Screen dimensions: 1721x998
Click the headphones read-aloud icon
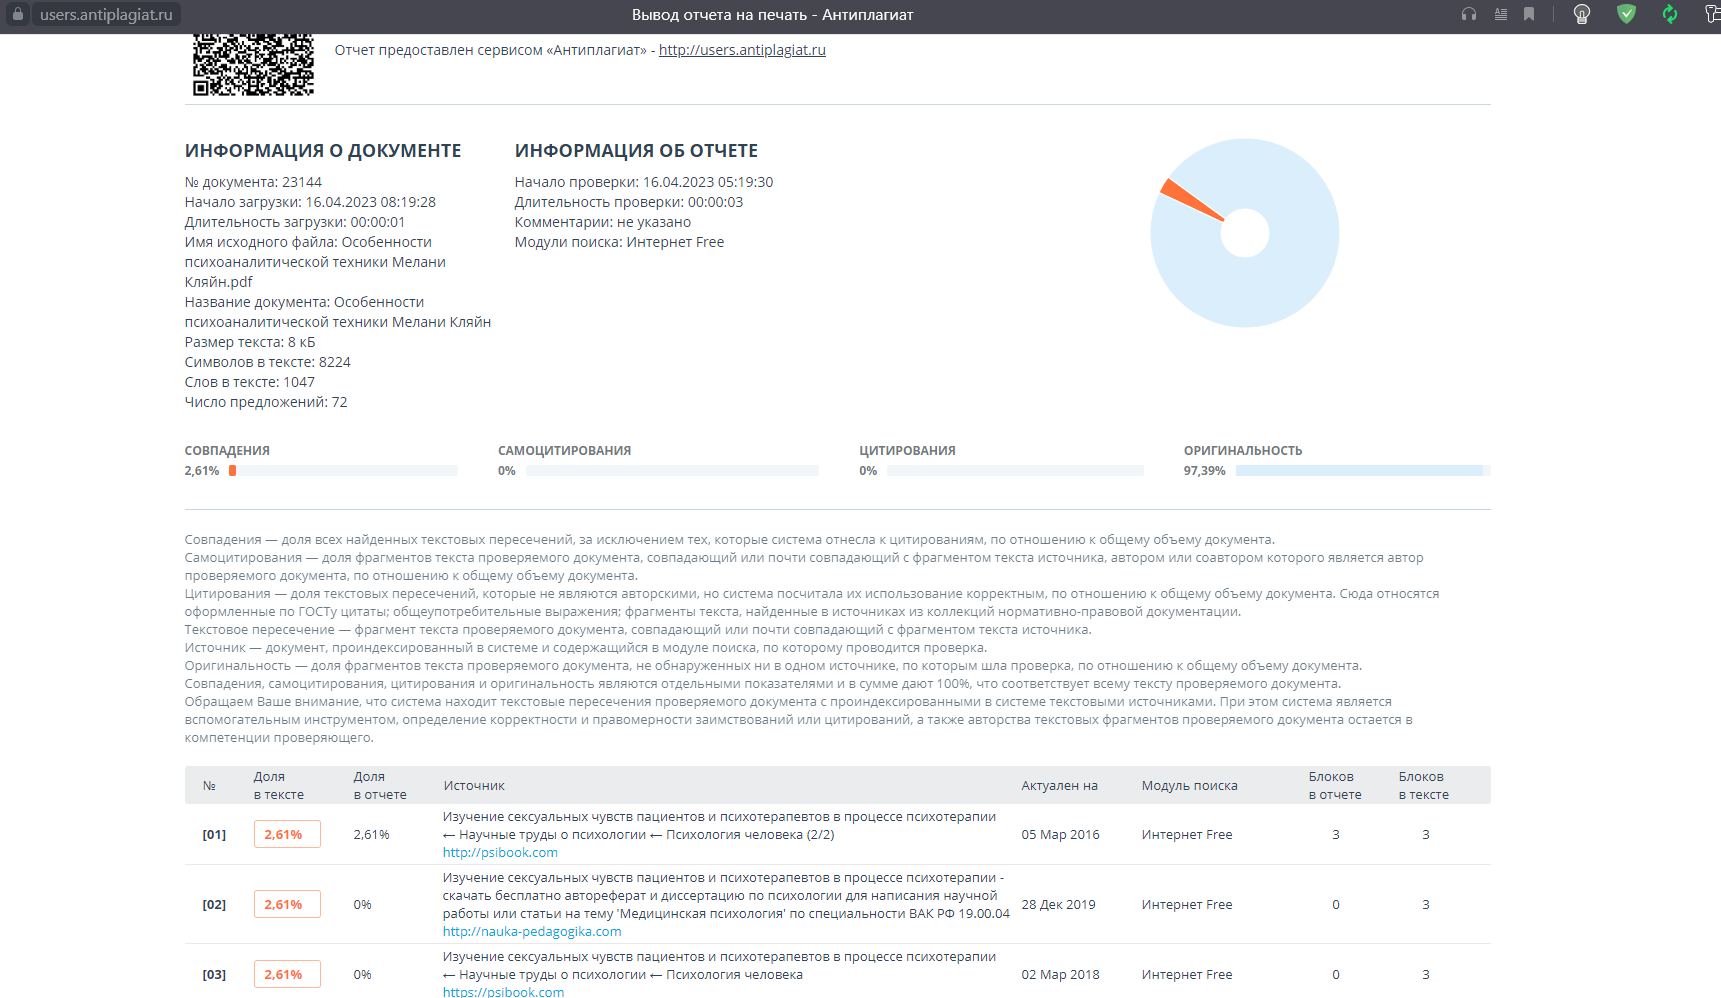1468,14
